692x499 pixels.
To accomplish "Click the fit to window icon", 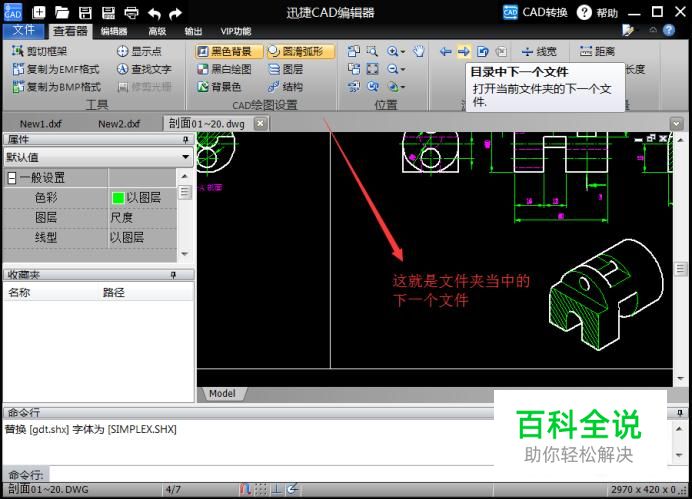I will (372, 69).
